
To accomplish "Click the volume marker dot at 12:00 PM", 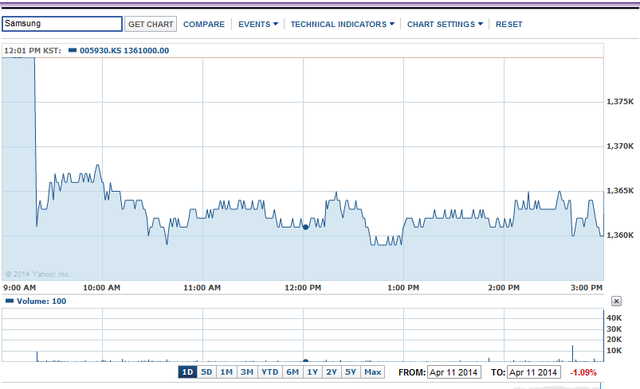I will pyautogui.click(x=305, y=361).
